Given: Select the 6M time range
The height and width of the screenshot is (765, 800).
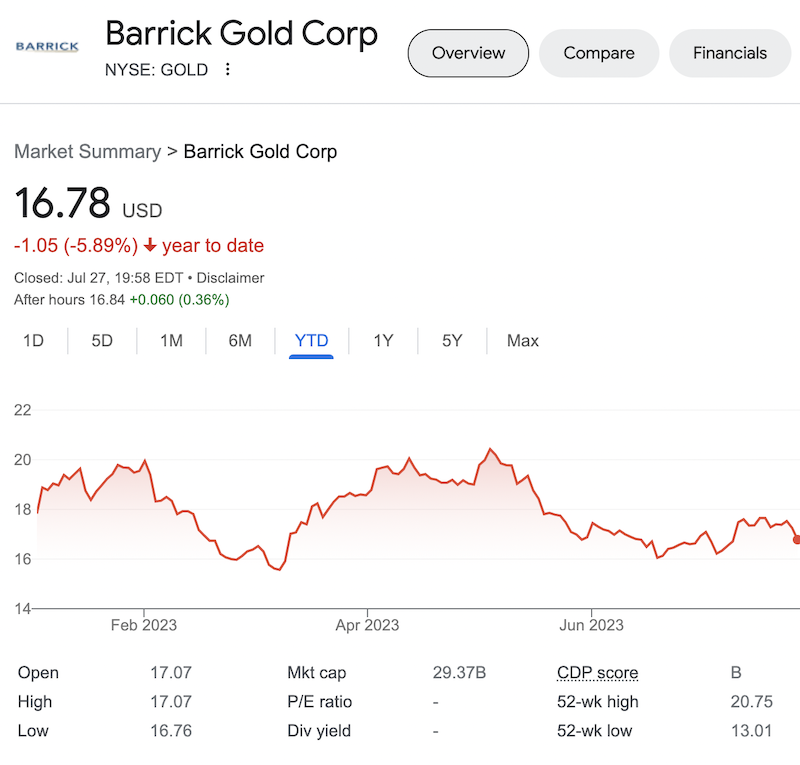Looking at the screenshot, I should [x=240, y=340].
